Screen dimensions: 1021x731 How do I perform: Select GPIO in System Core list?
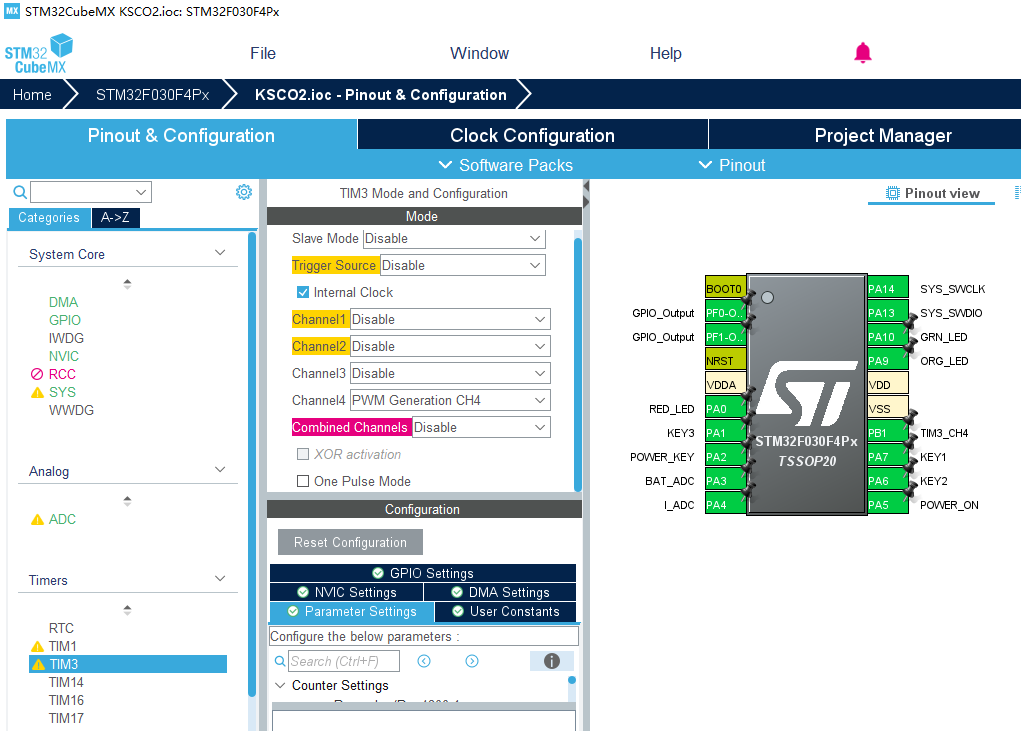point(64,320)
